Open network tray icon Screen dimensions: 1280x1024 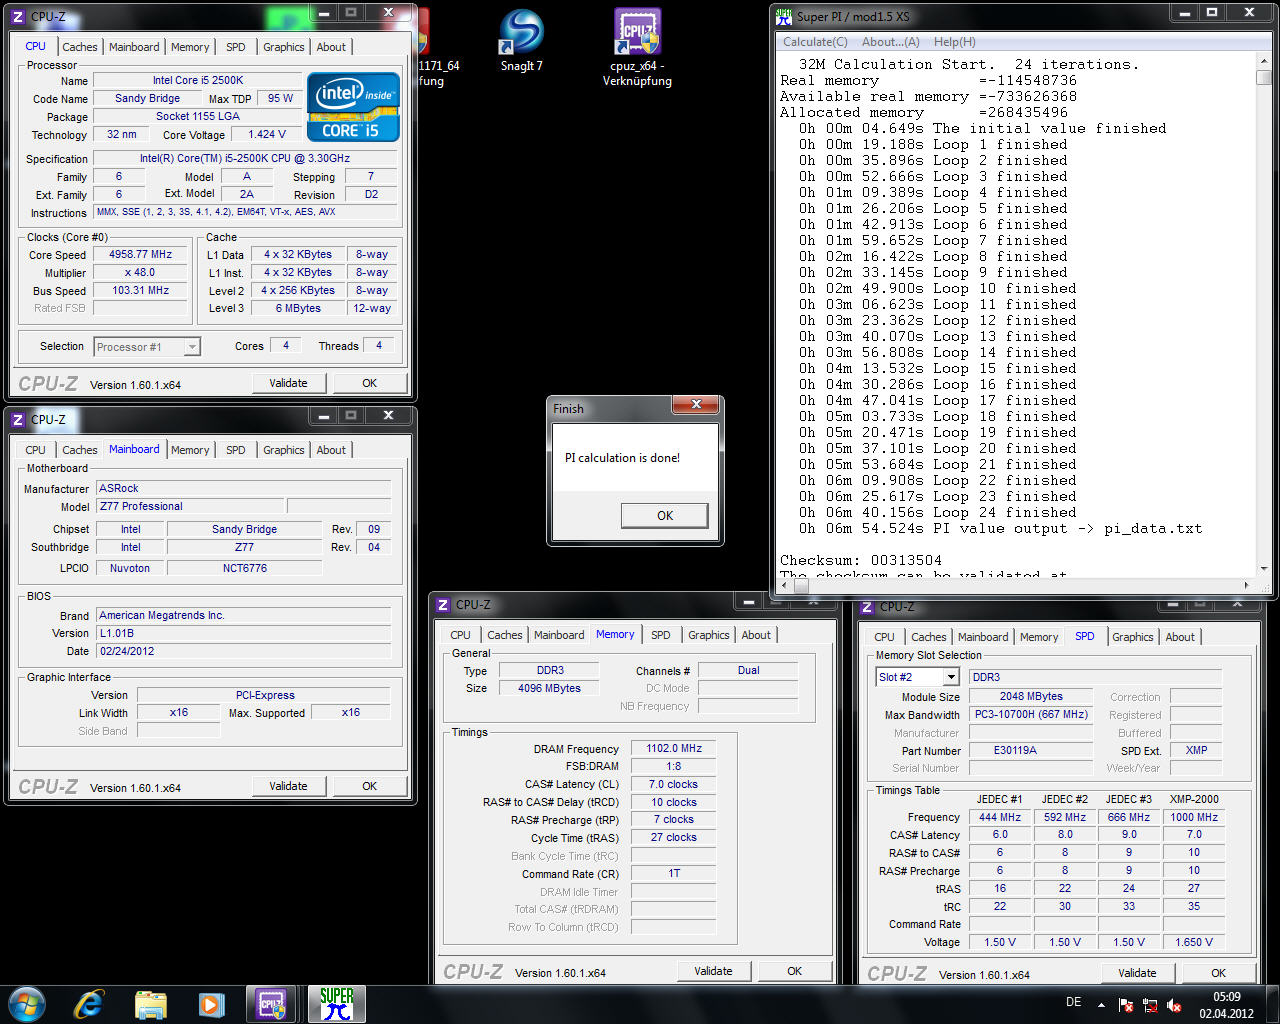(1150, 1005)
